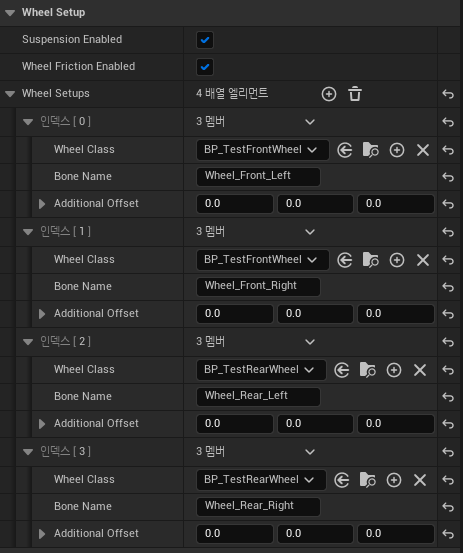Click index 3 Additional Offset Y value
This screenshot has height=553, width=463.
click(315, 534)
